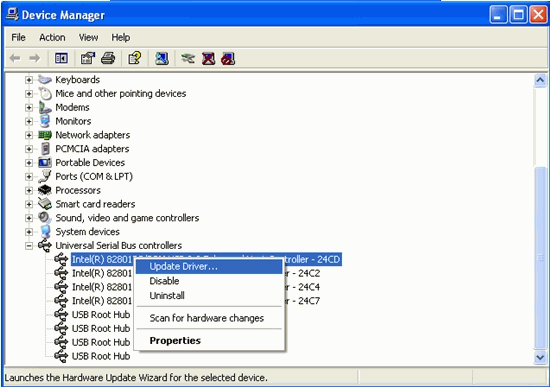
Task: Expand the Processors node
Action: click(29, 191)
